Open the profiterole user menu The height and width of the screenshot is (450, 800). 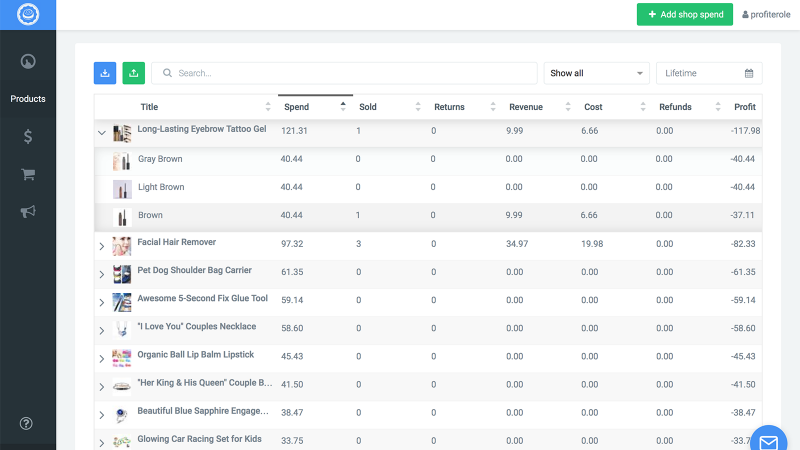click(766, 14)
